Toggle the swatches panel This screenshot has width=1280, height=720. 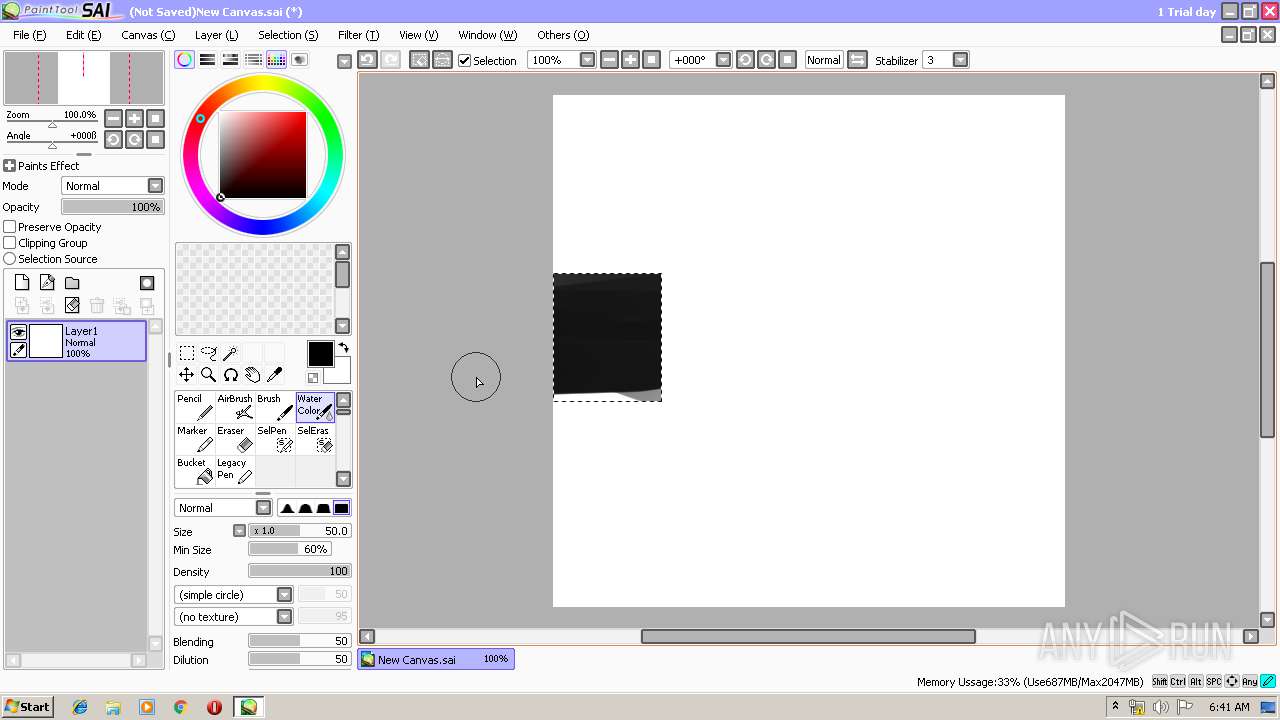pos(276,60)
